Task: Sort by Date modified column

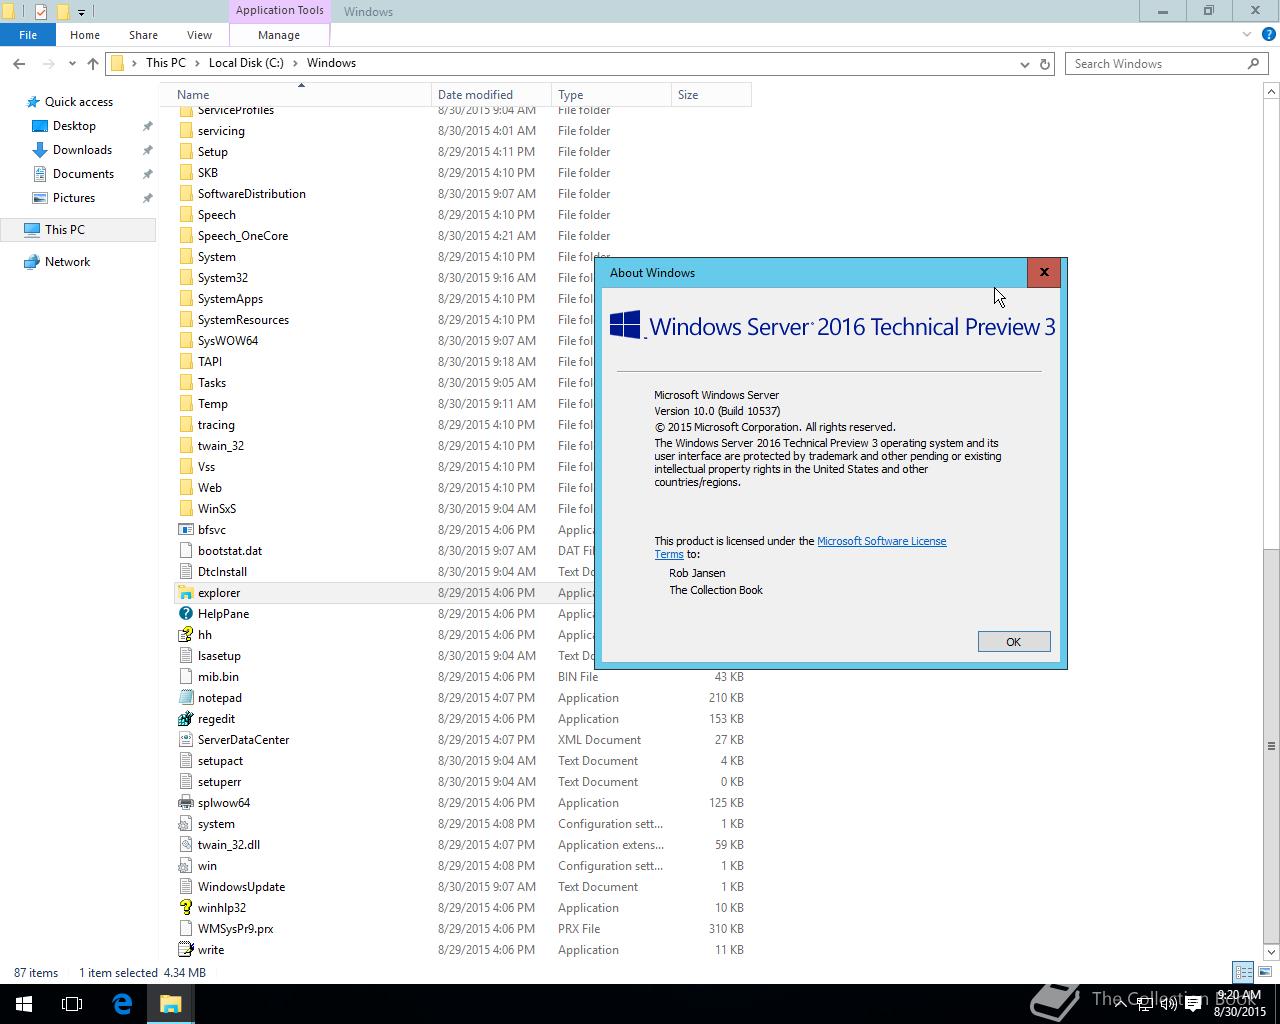Action: pyautogui.click(x=492, y=95)
